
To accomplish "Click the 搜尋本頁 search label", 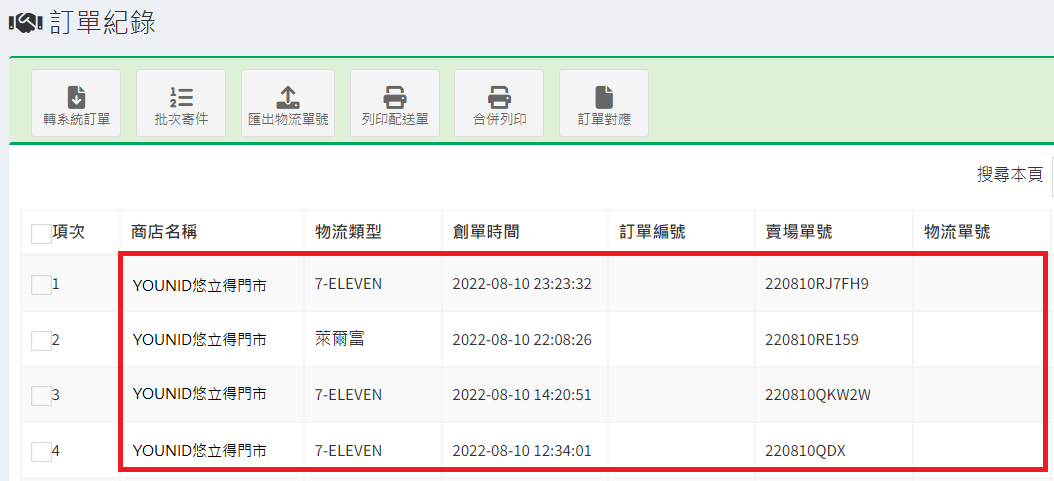I will [1009, 175].
